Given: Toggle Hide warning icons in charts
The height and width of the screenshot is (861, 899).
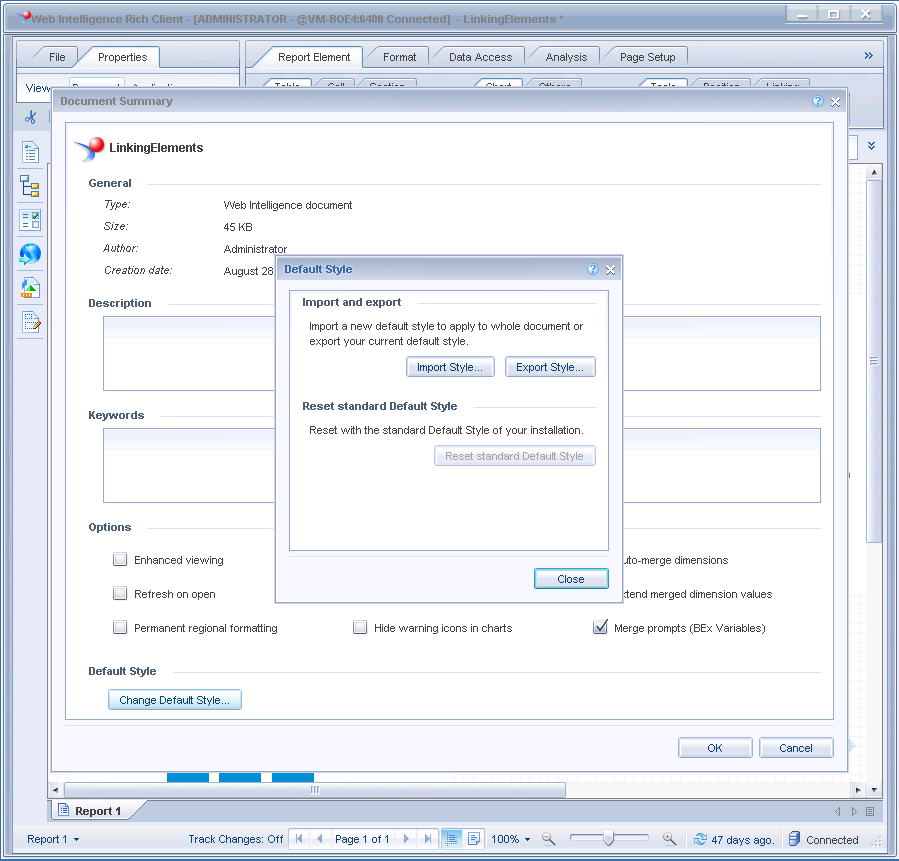Looking at the screenshot, I should pos(360,627).
